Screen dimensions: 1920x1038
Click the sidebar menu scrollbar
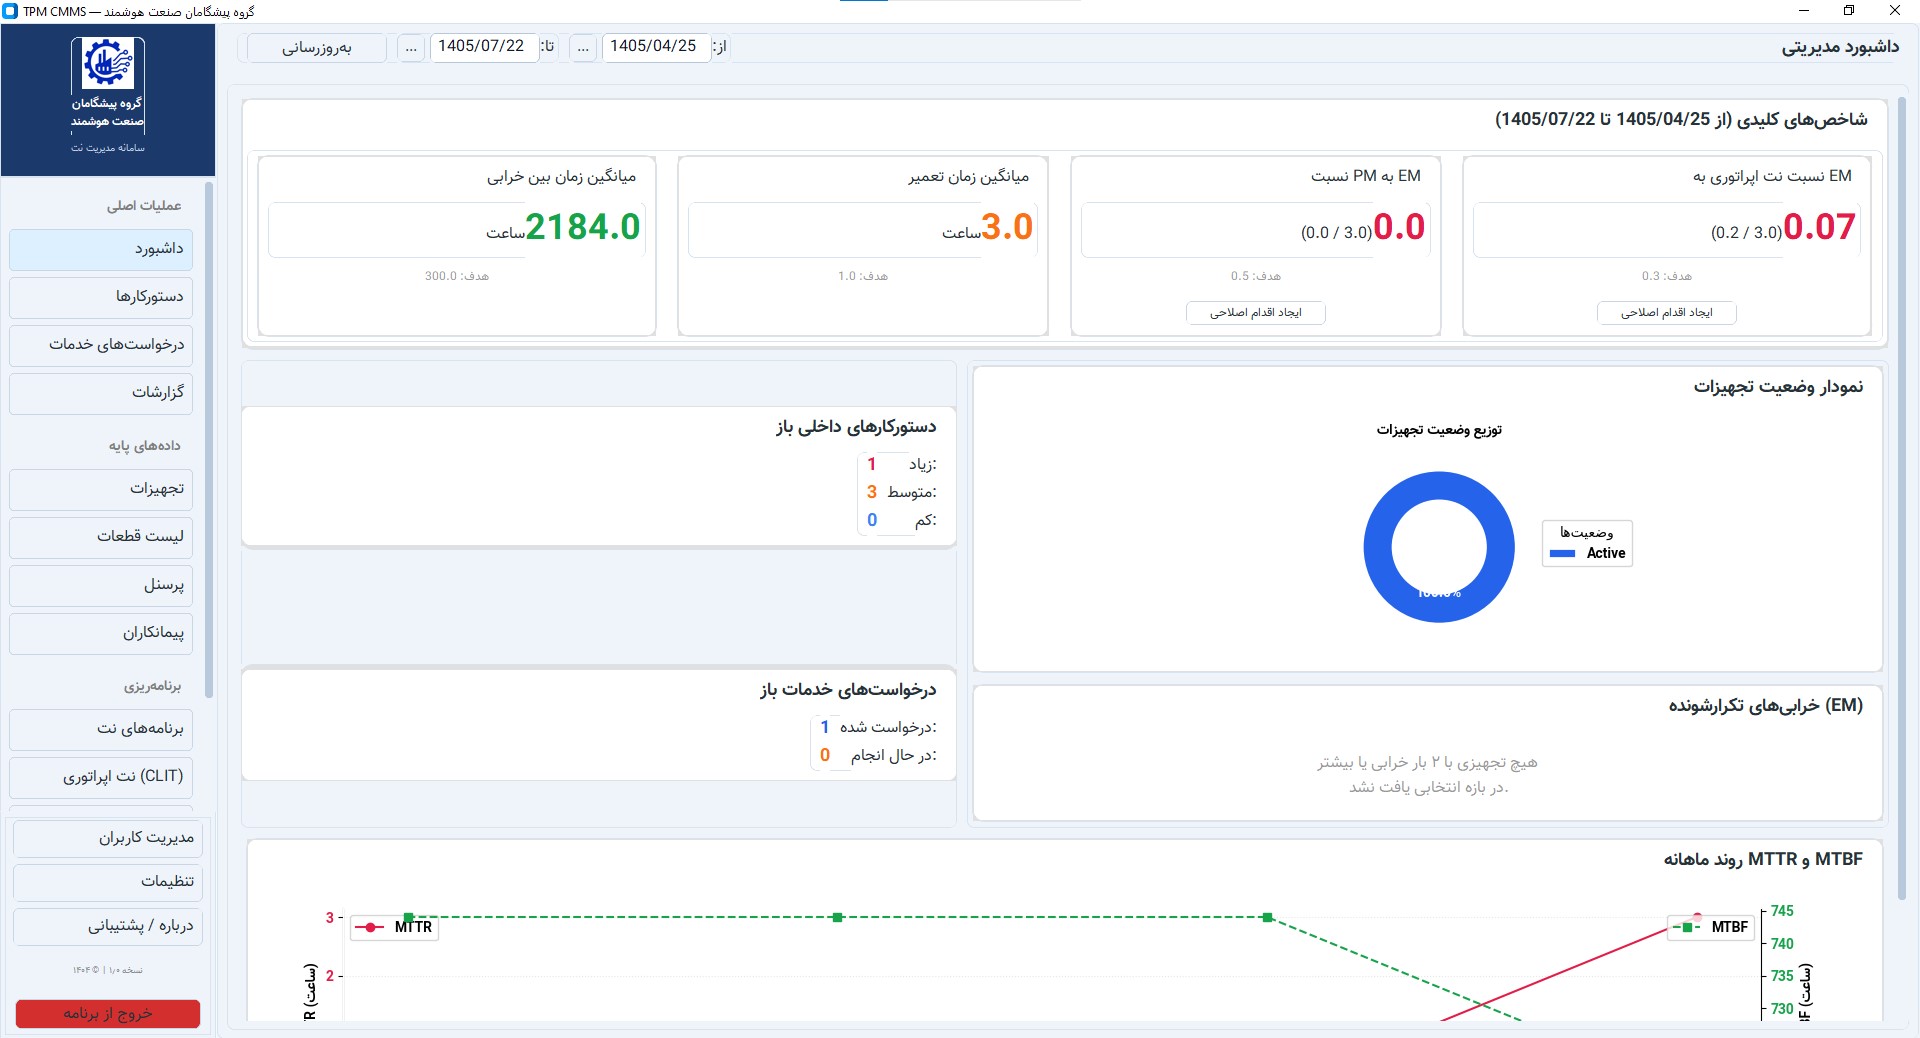click(x=209, y=440)
